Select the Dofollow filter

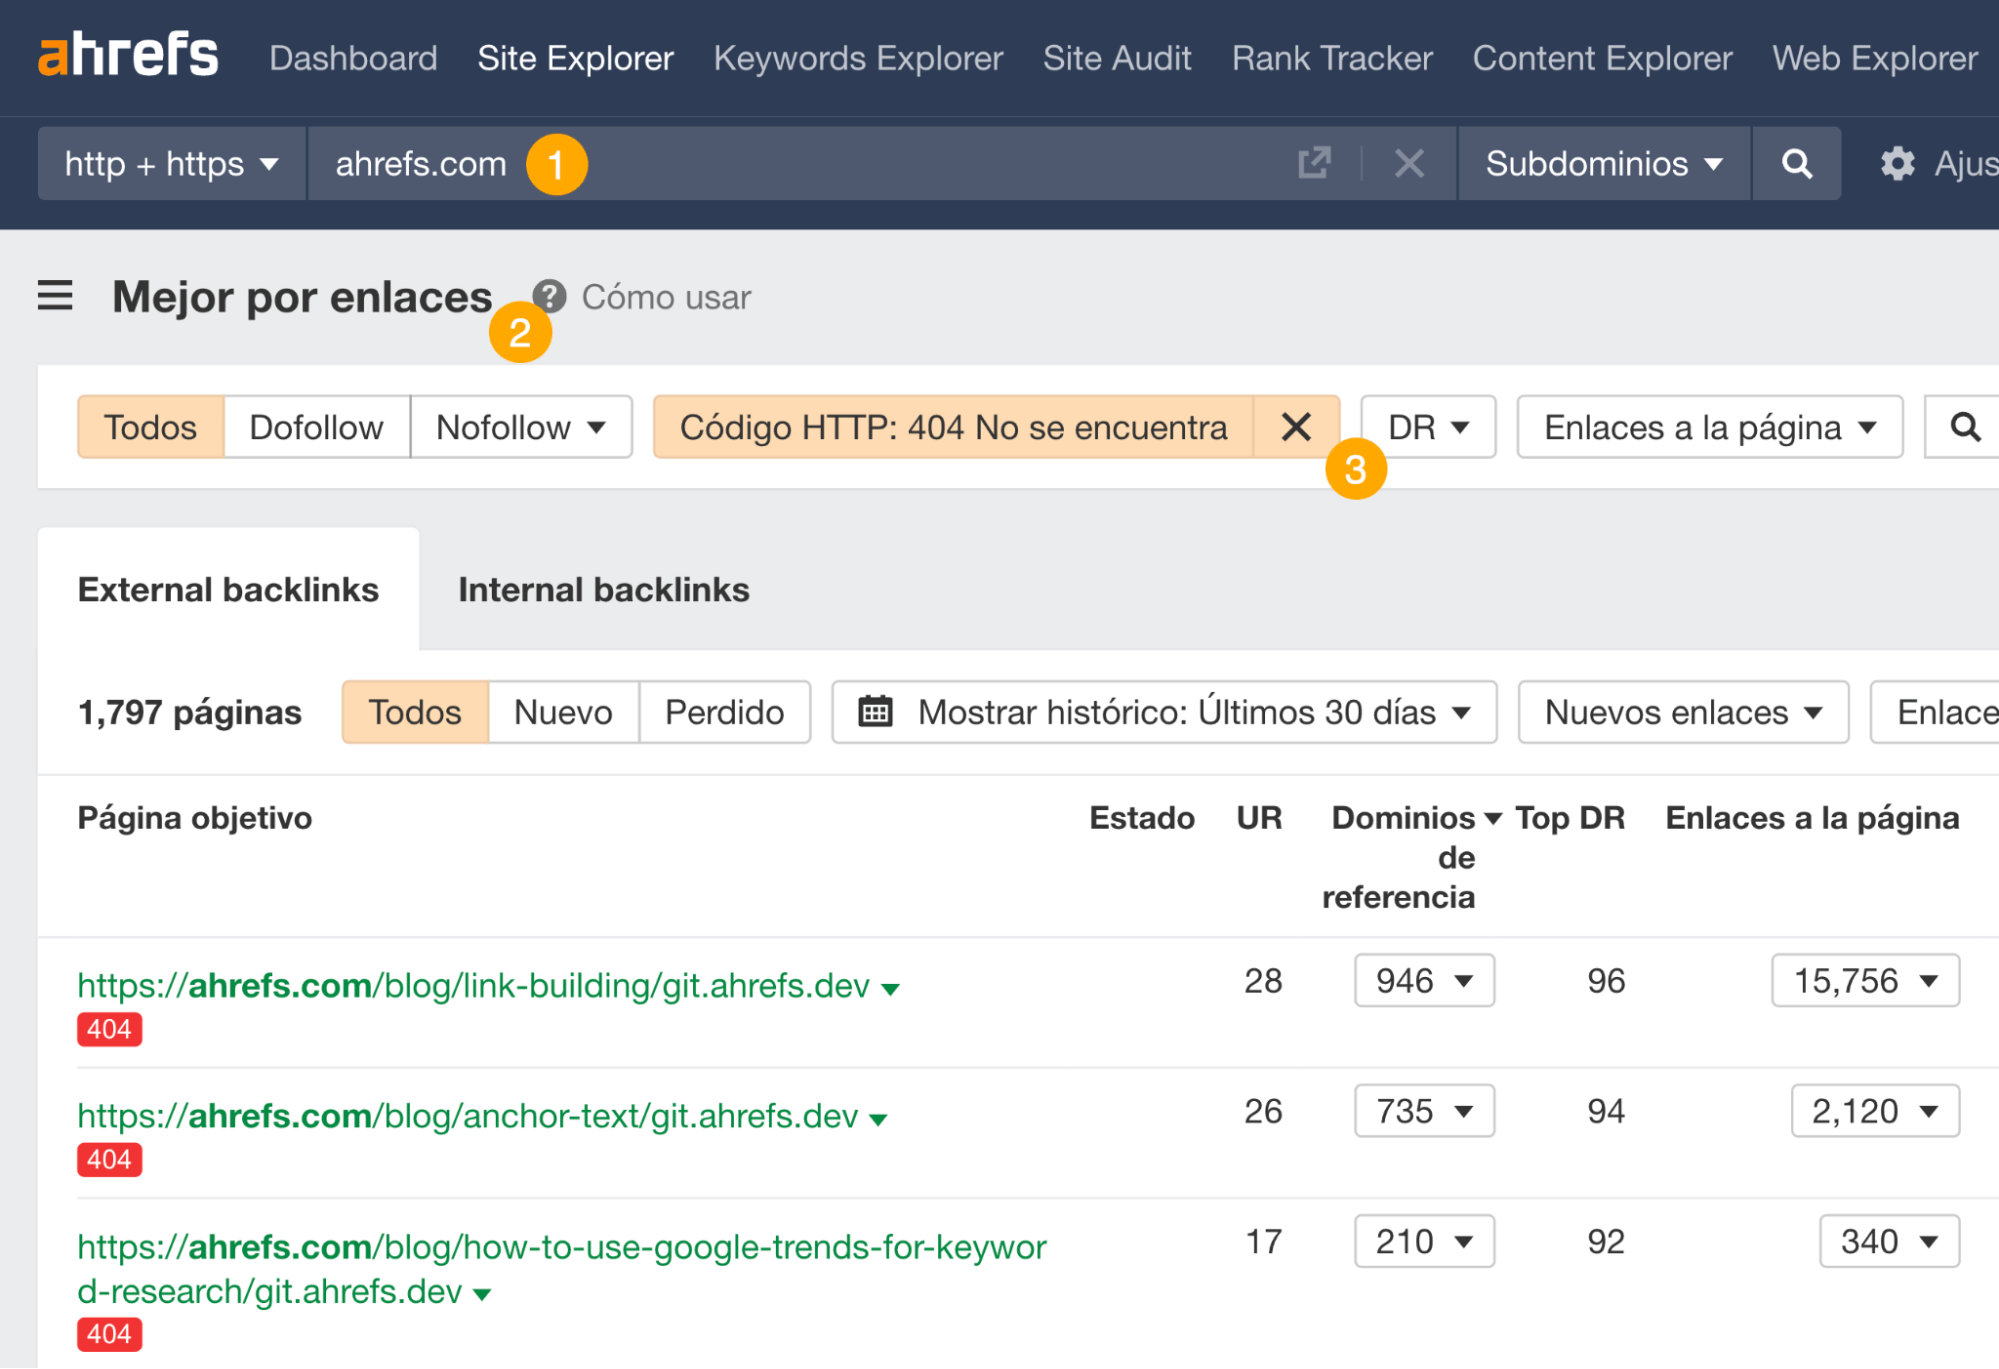(x=317, y=427)
